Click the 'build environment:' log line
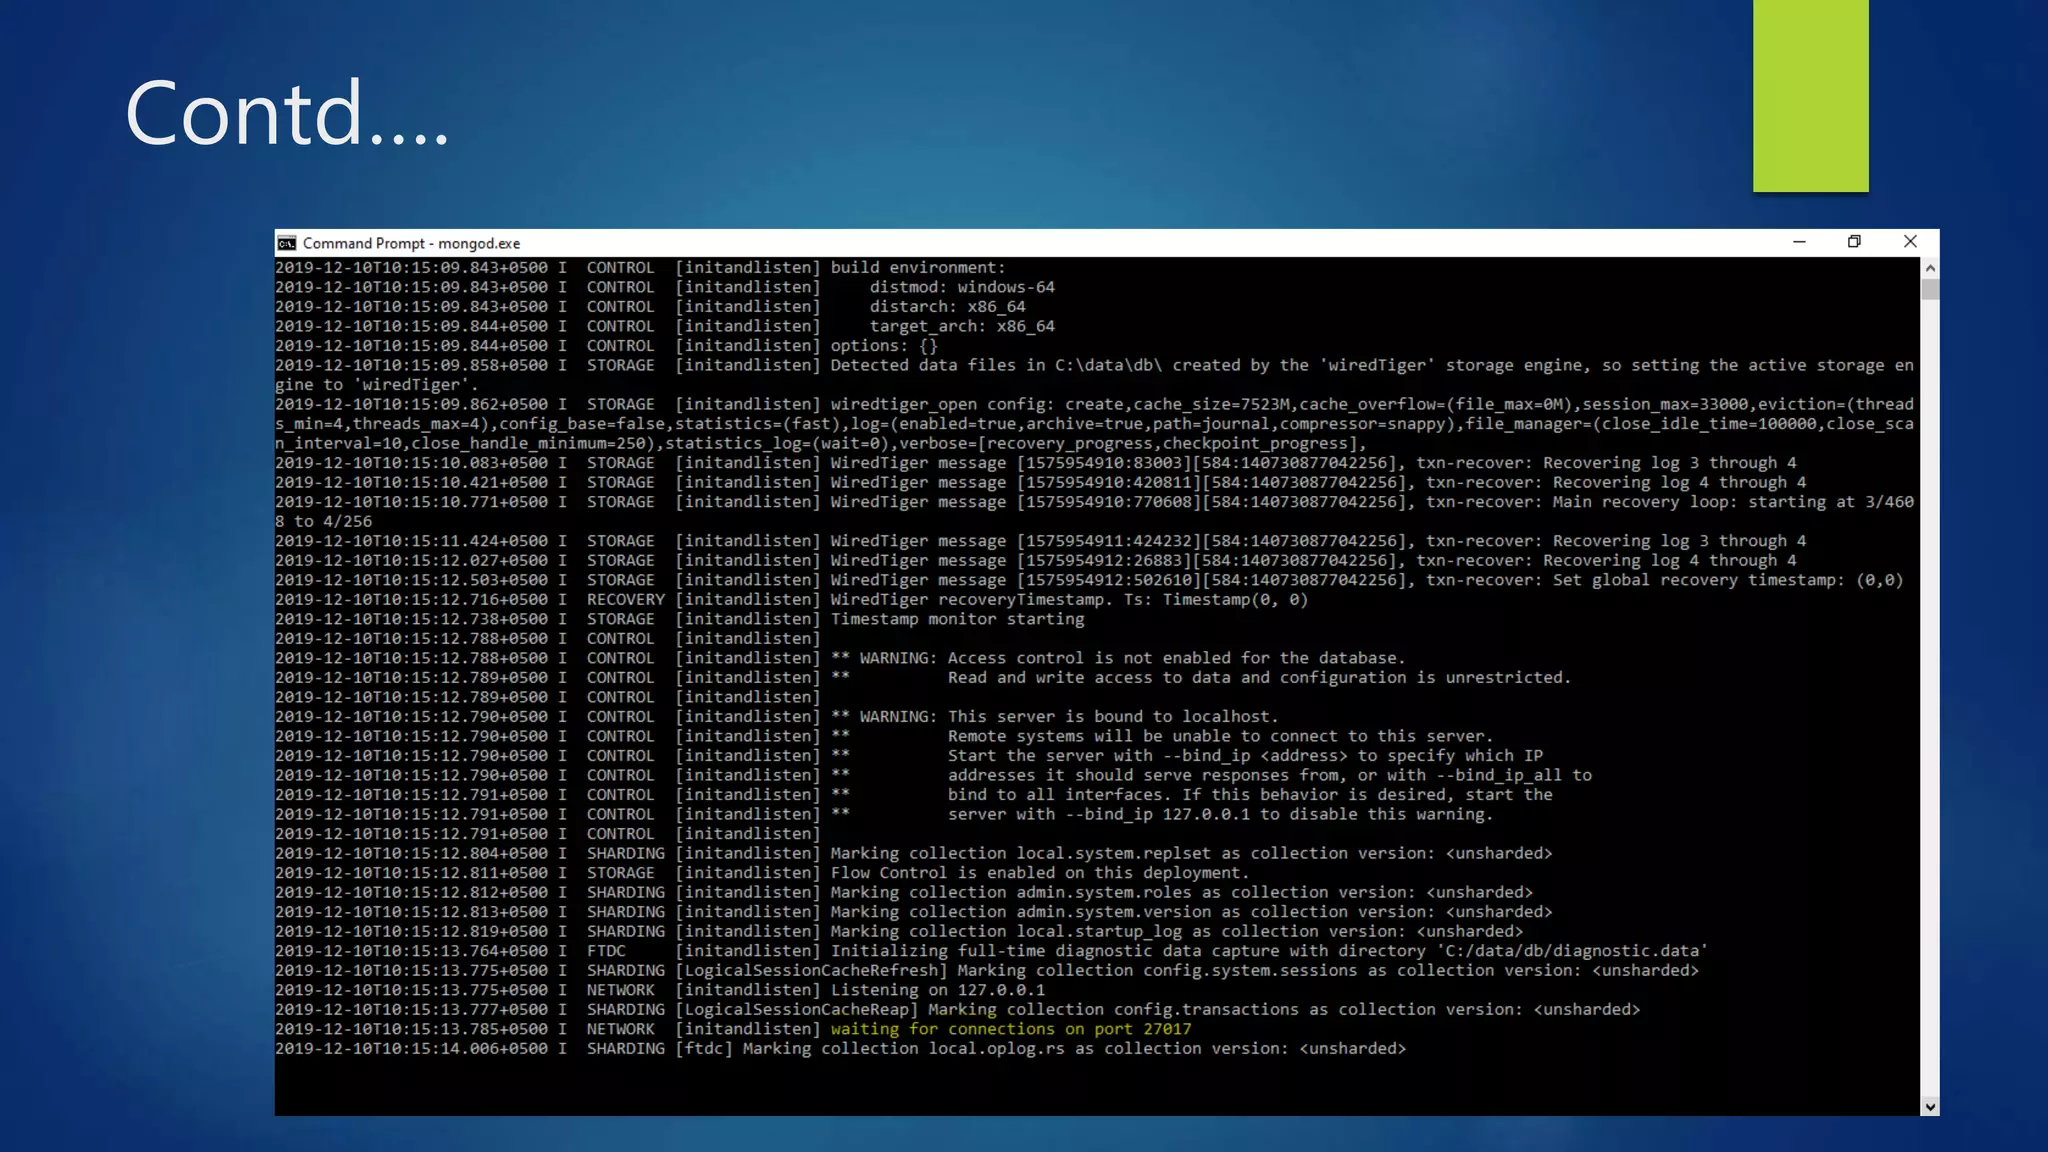This screenshot has height=1152, width=2048. click(x=917, y=268)
